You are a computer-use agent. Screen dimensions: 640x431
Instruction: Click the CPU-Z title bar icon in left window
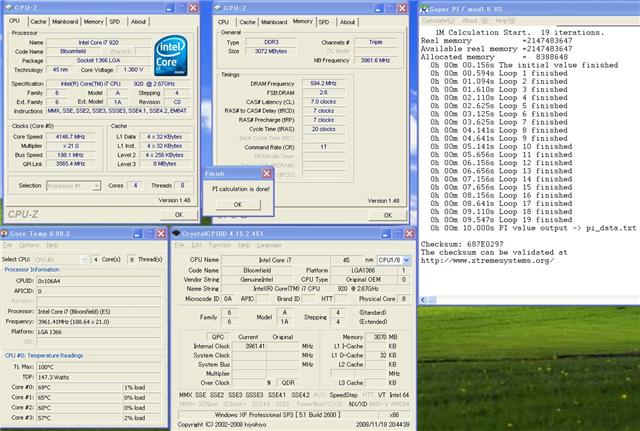8,8
